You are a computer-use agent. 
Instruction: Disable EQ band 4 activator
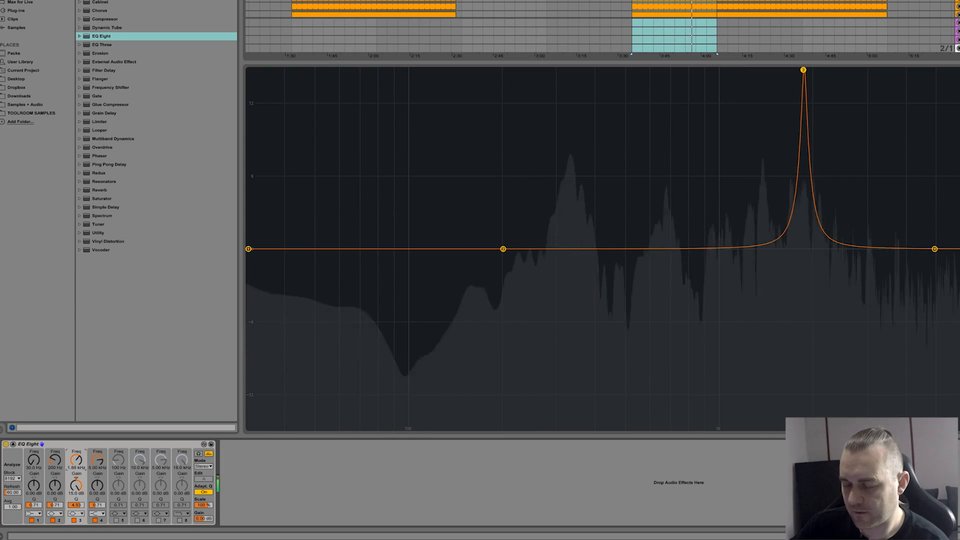[x=95, y=520]
